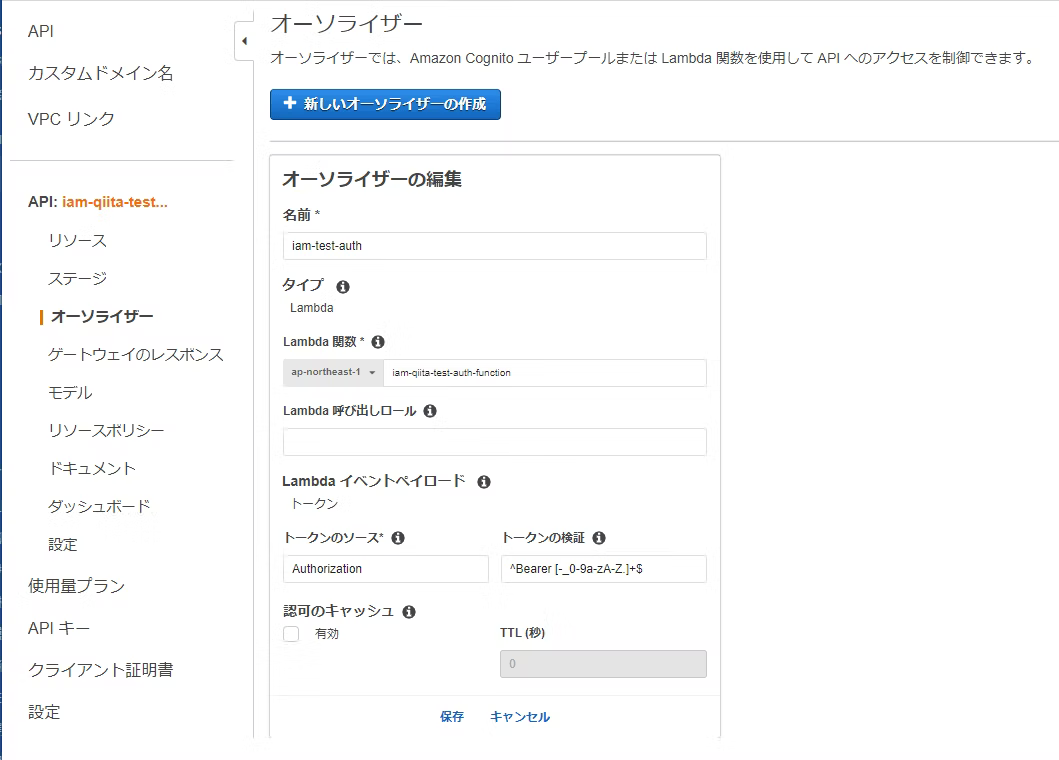Open リソース in the API sidebar
This screenshot has width=1059, height=760.
click(77, 241)
